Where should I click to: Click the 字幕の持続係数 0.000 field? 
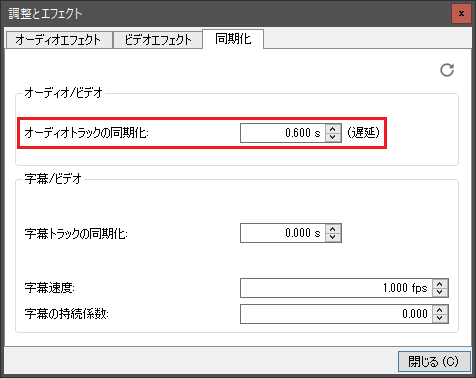[x=336, y=314]
